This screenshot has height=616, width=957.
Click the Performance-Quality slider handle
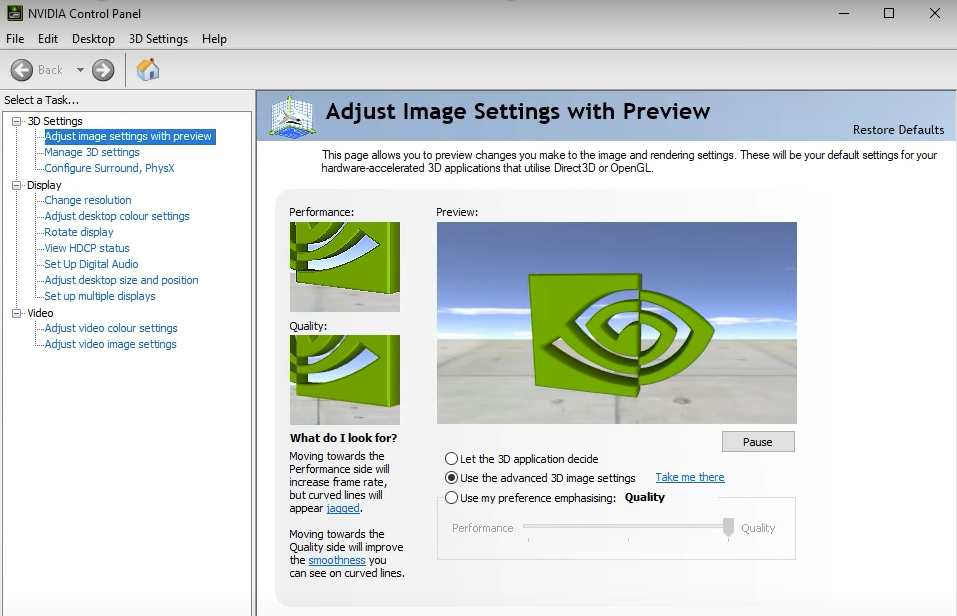728,527
